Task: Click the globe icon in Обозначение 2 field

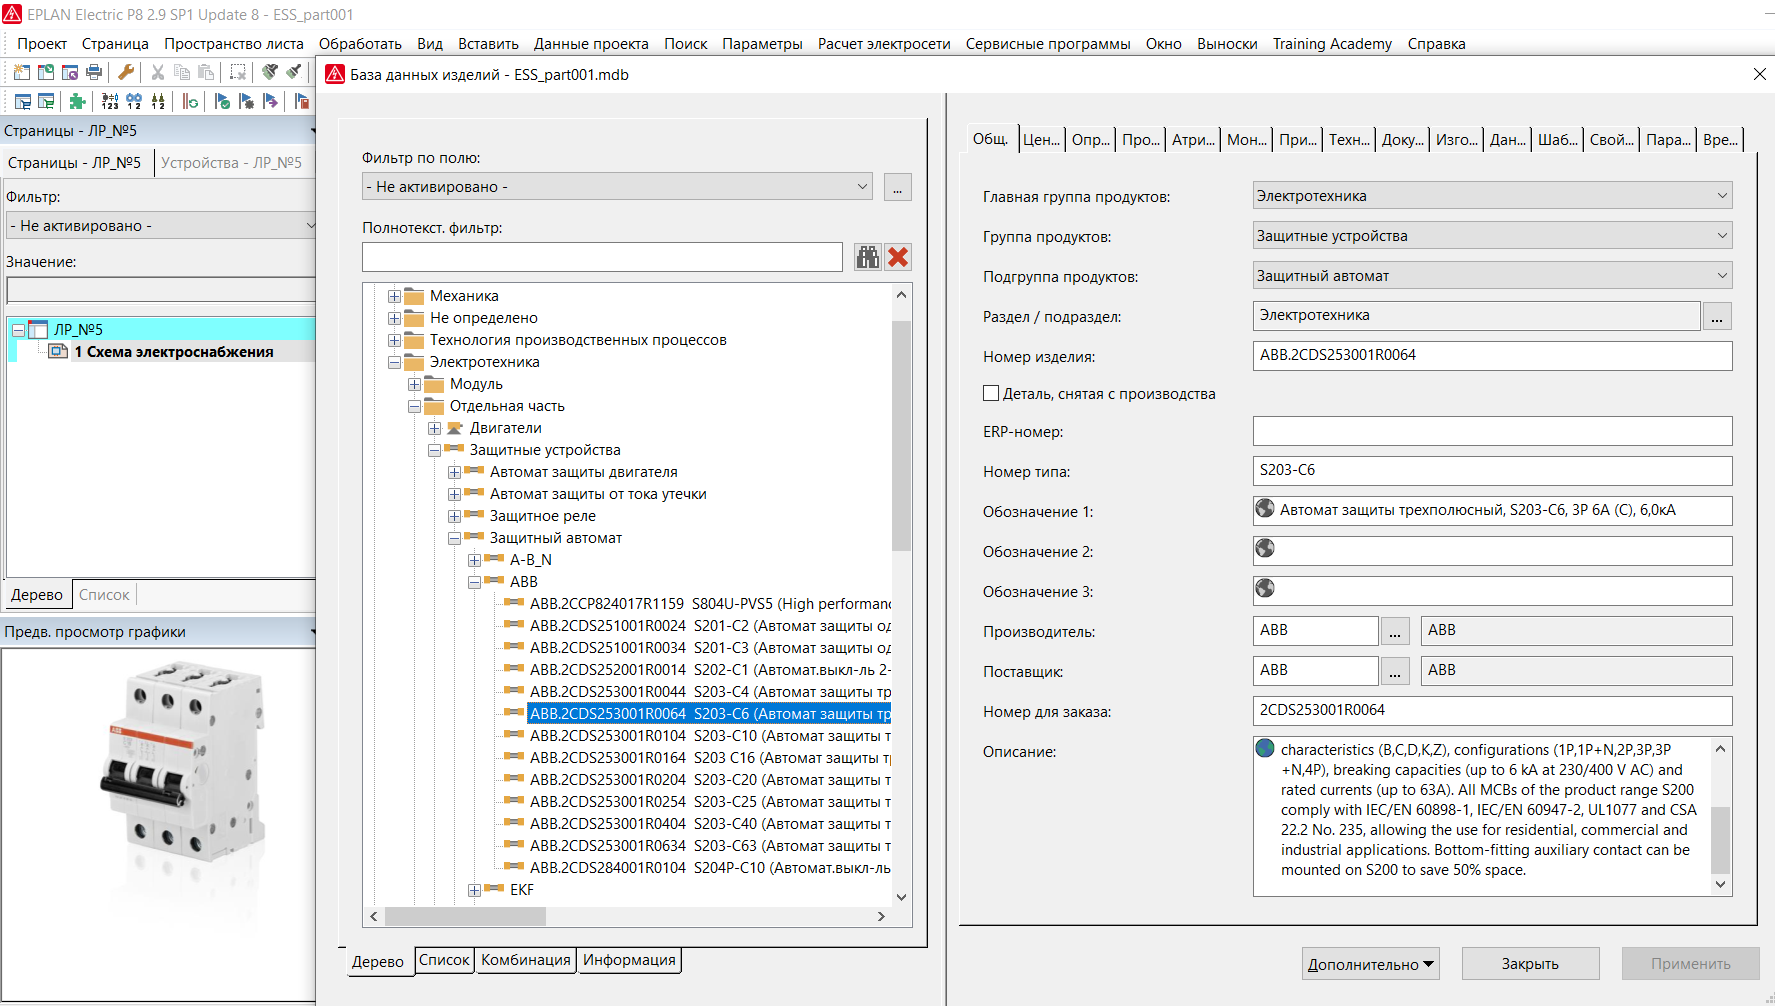Action: 1265,549
